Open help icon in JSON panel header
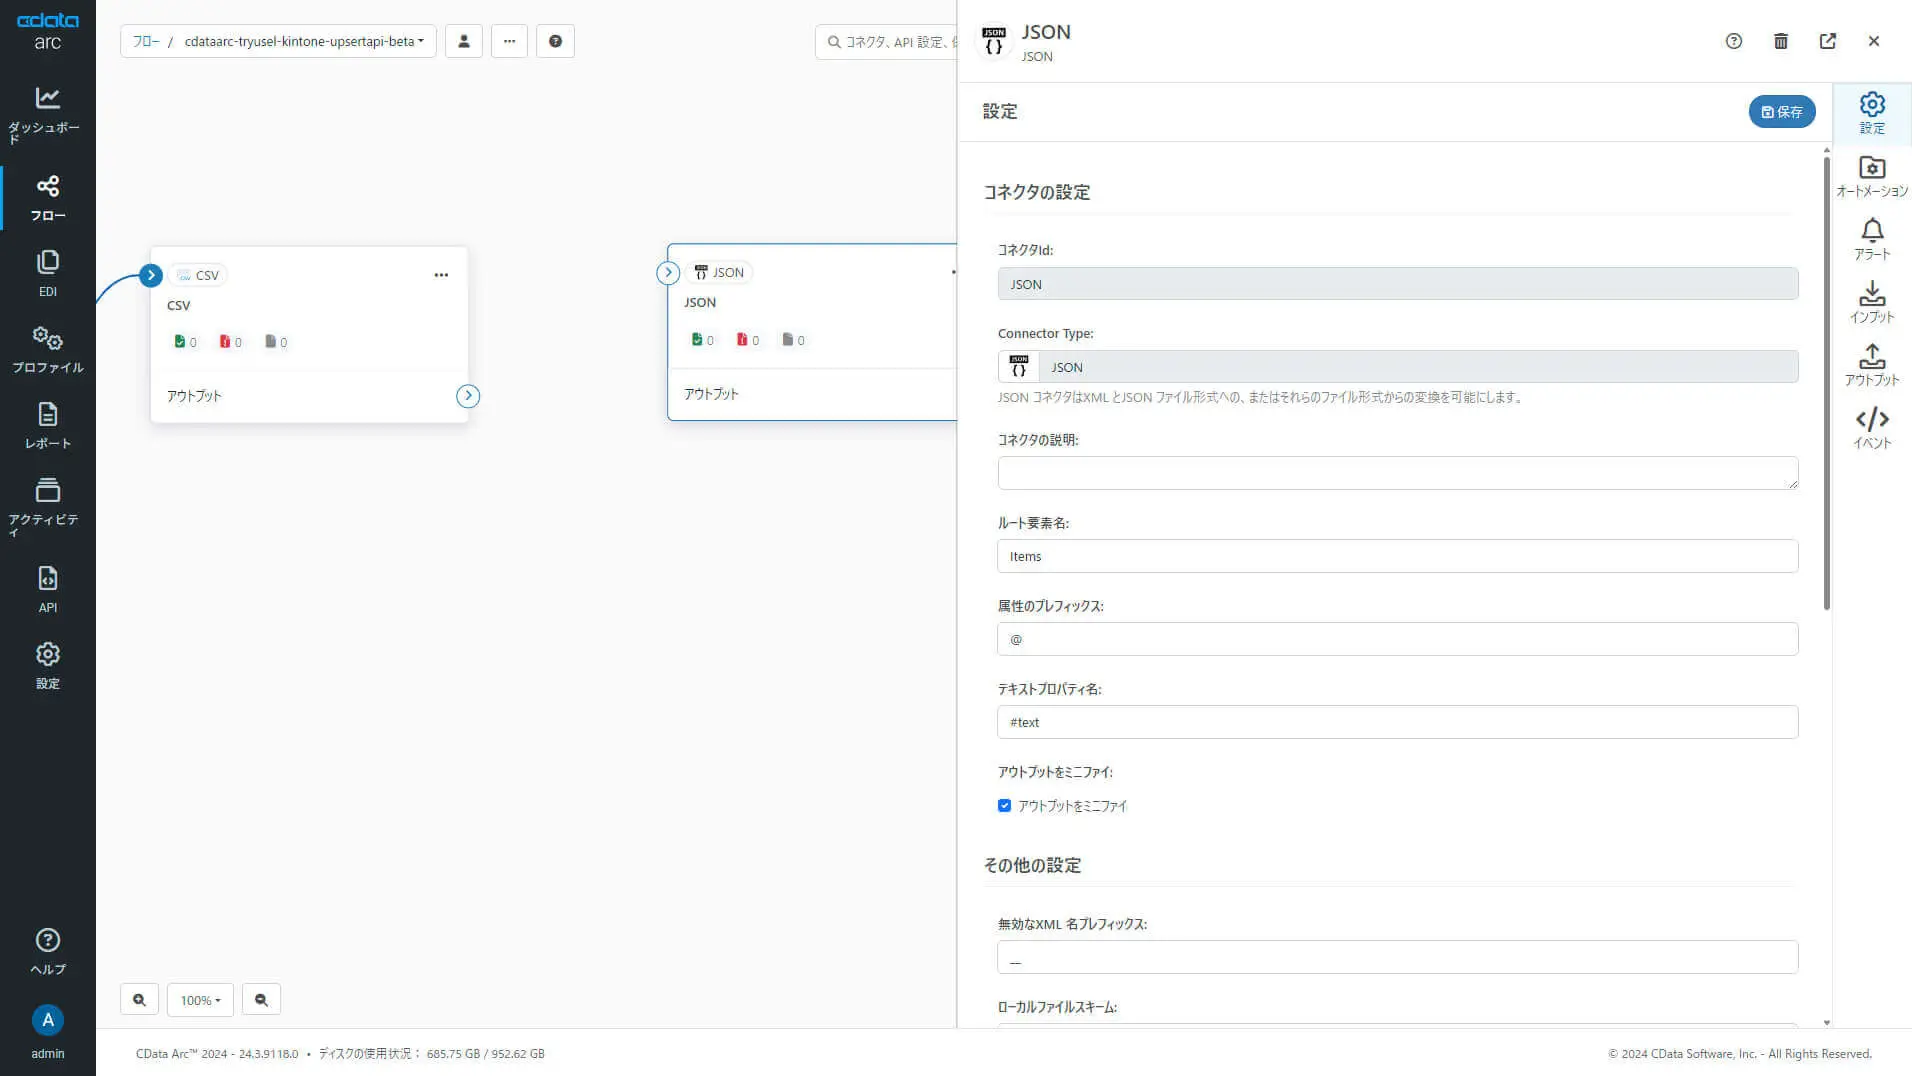The image size is (1912, 1076). coord(1734,41)
